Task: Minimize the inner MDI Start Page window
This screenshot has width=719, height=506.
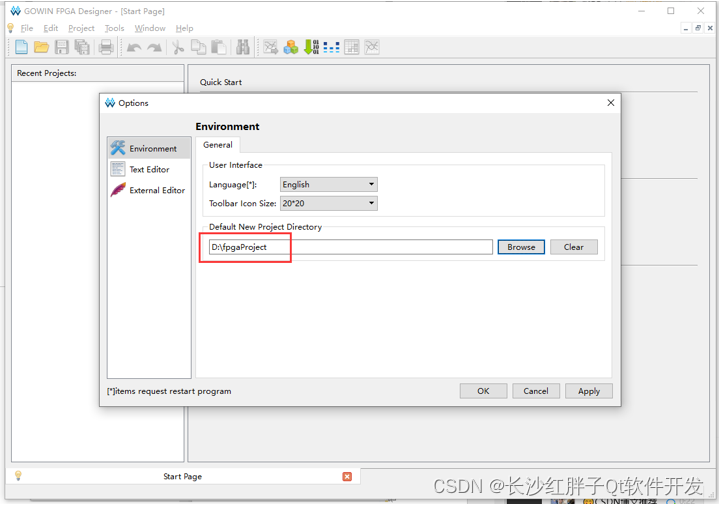Action: [x=686, y=28]
